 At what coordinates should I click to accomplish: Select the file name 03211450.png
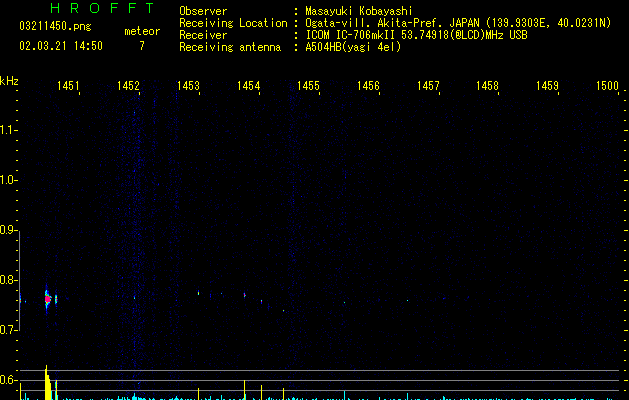[x=55, y=26]
